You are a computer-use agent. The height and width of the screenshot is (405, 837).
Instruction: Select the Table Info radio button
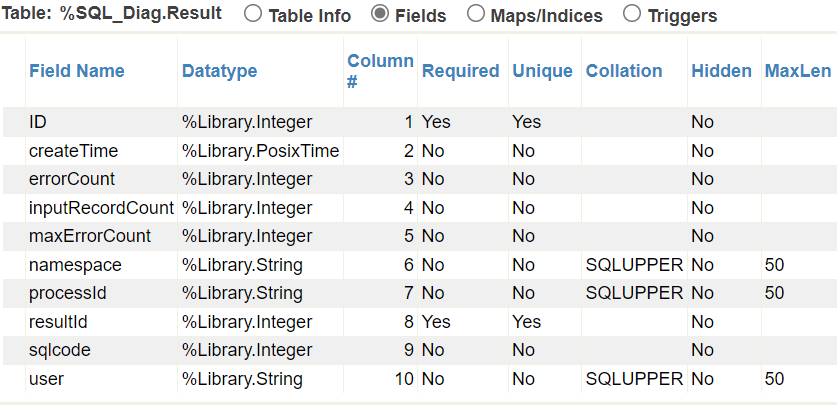[x=253, y=15]
